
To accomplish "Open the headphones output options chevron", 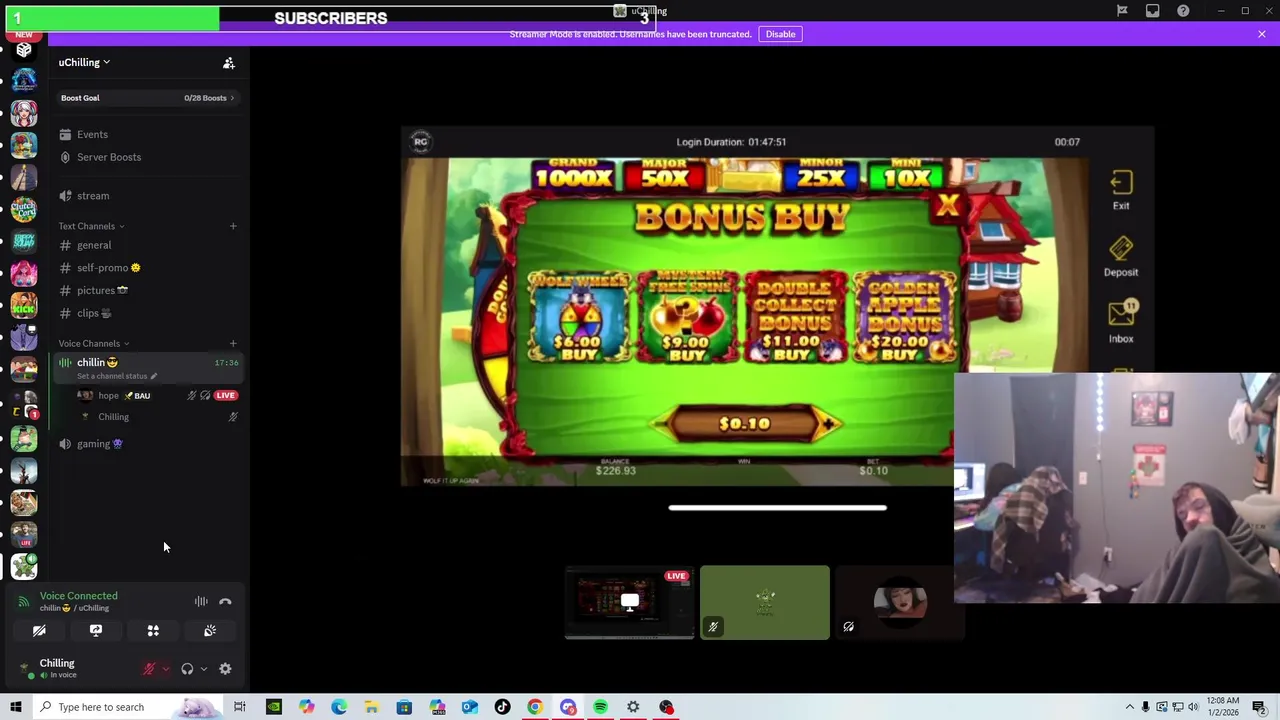I will pyautogui.click(x=203, y=669).
